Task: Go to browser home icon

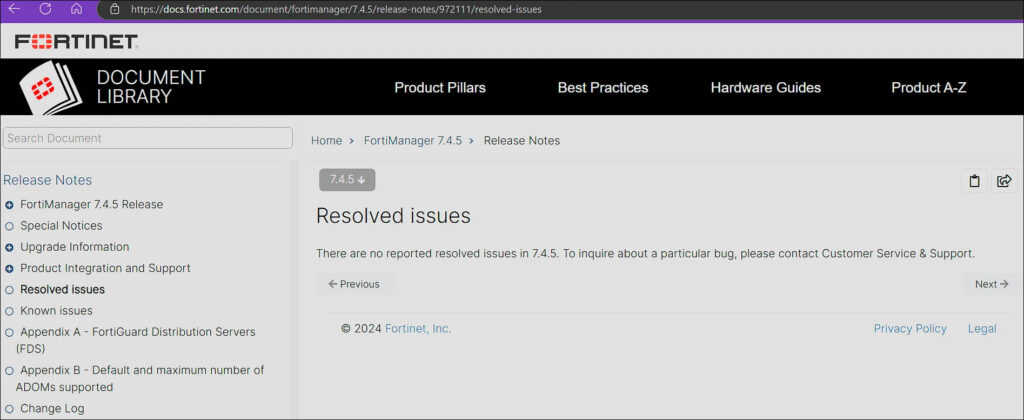Action: tap(76, 9)
